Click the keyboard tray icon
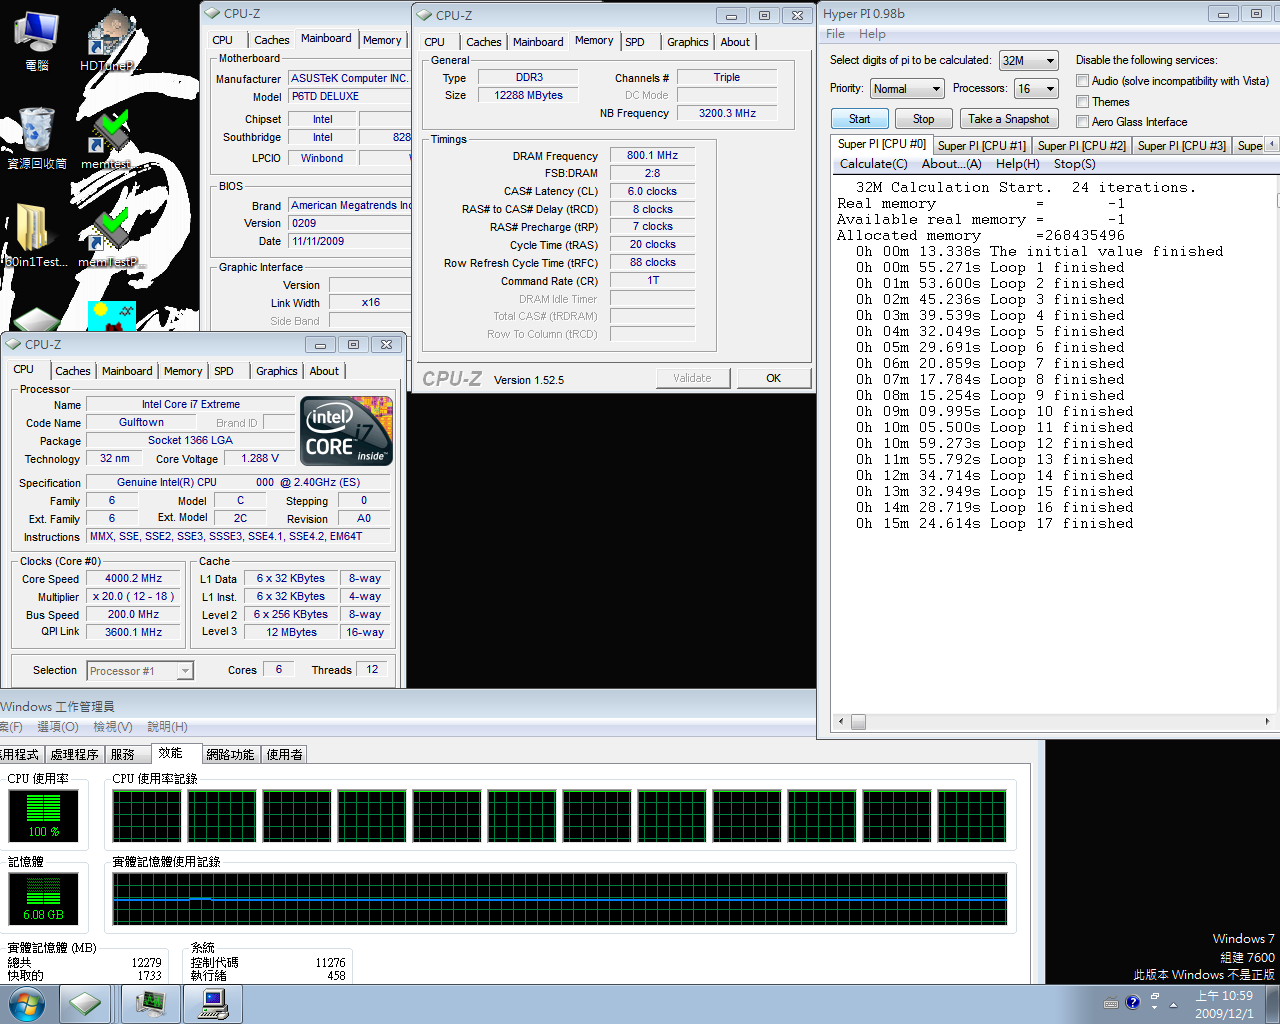1280x1024 pixels. 1111,1003
